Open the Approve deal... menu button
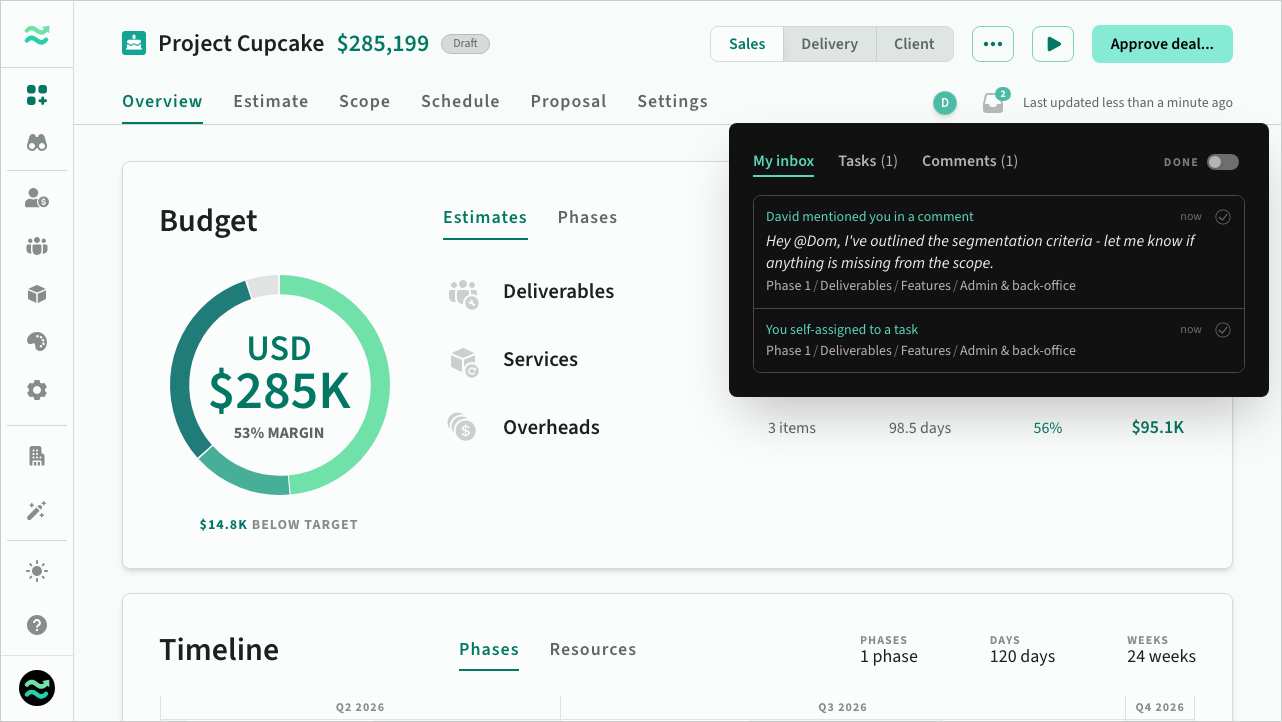 coord(1161,44)
